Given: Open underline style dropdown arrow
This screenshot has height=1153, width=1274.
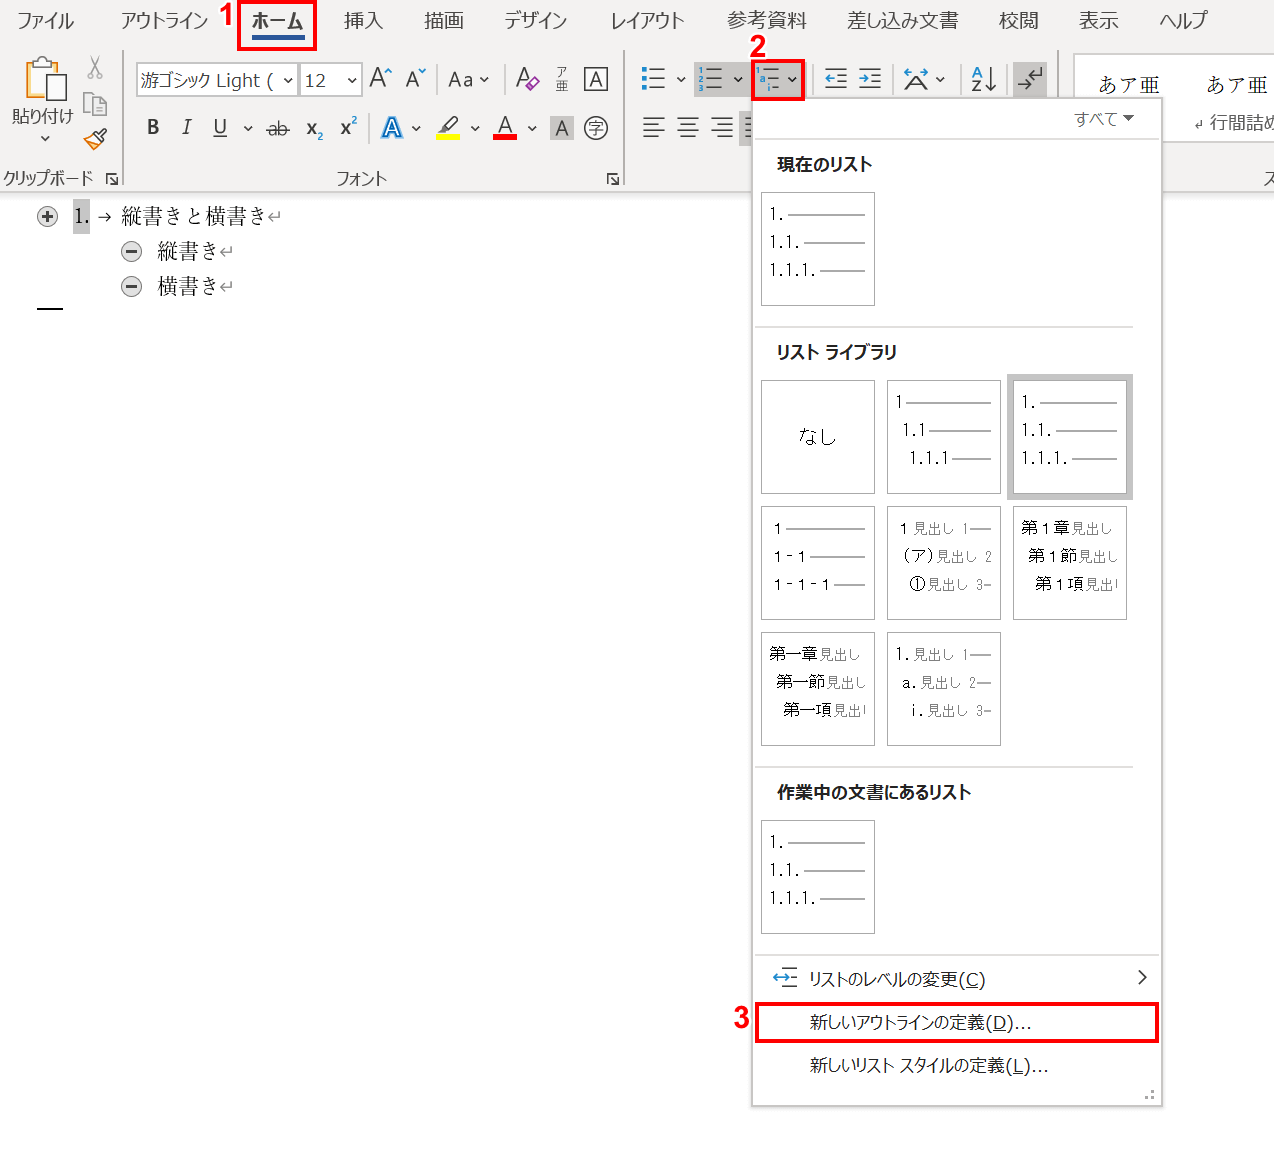Looking at the screenshot, I should tap(248, 128).
